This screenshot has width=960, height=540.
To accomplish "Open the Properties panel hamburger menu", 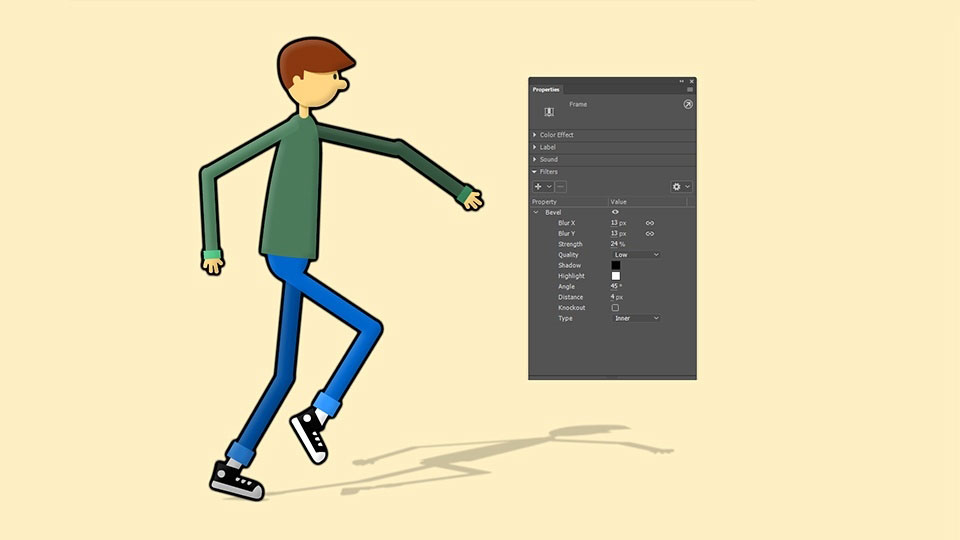I will [689, 90].
